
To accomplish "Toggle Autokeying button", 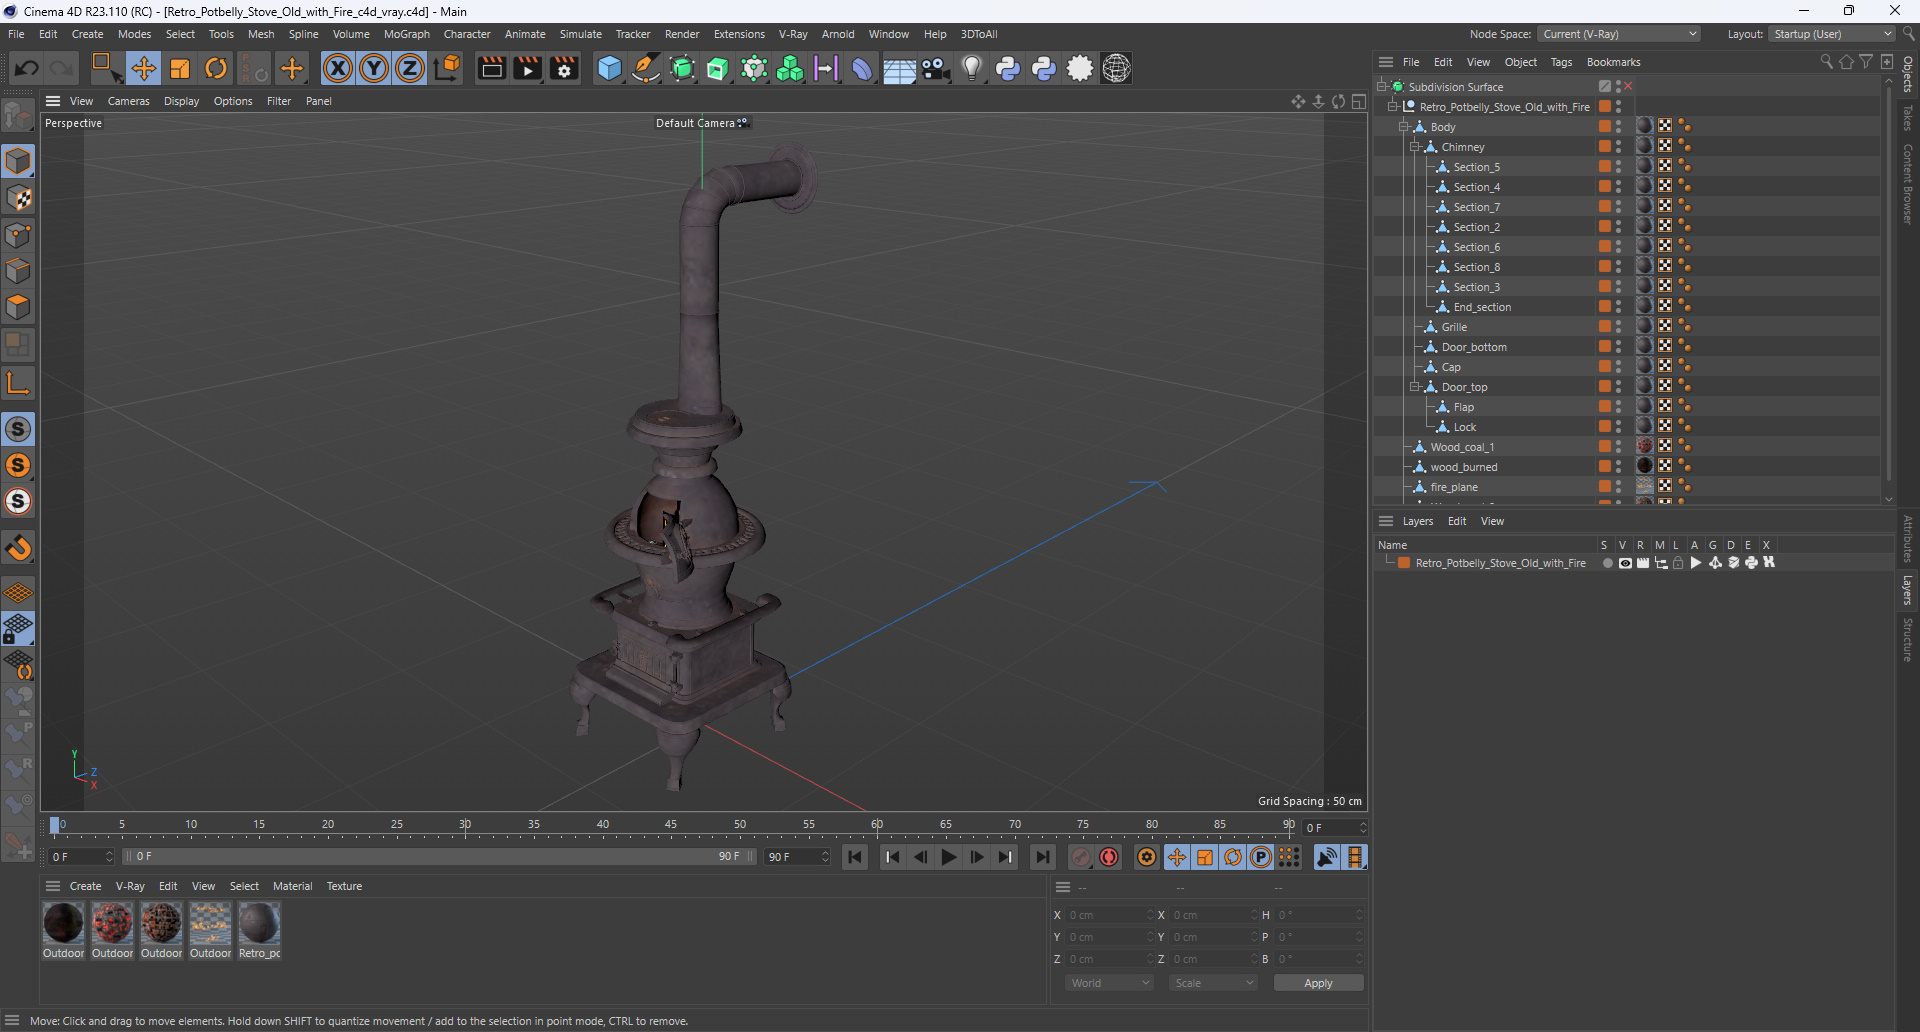I will click(1109, 857).
